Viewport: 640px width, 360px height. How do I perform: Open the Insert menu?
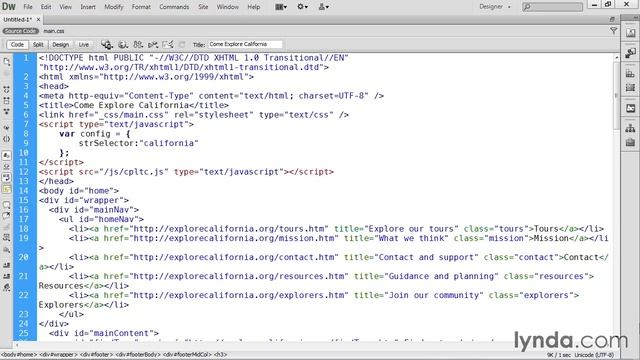coord(88,7)
